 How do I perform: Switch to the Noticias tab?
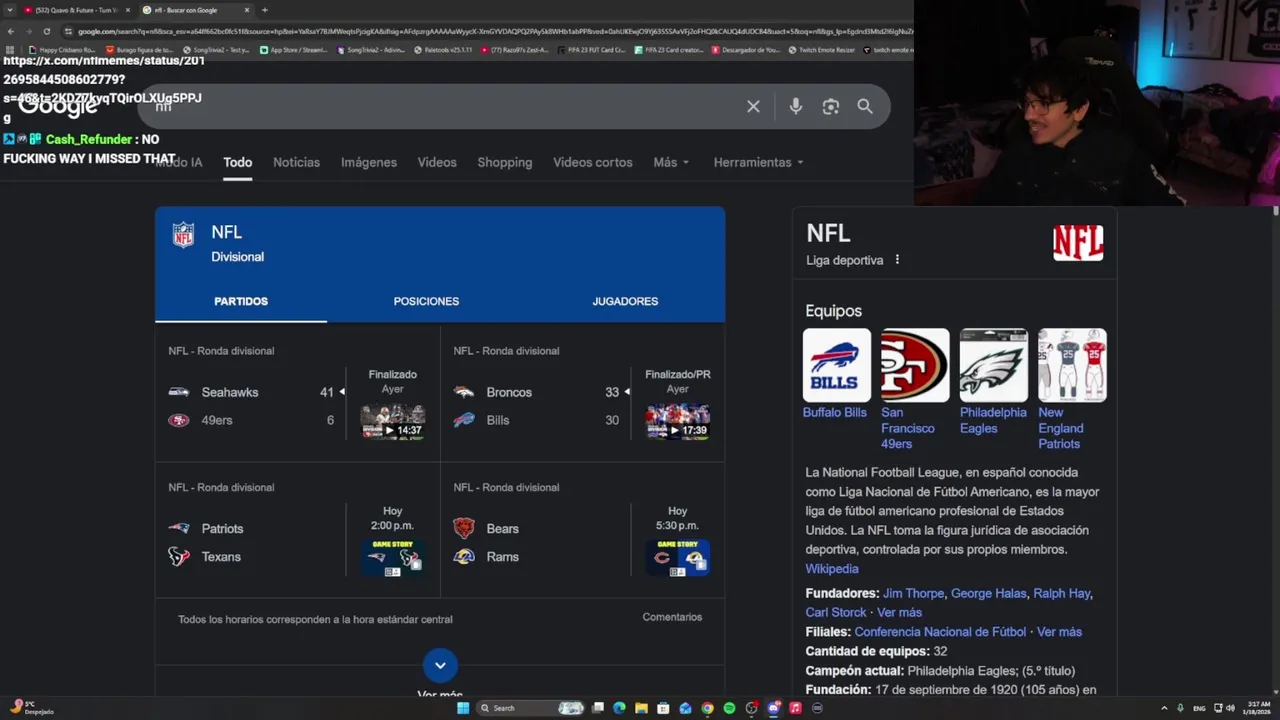pos(296,162)
